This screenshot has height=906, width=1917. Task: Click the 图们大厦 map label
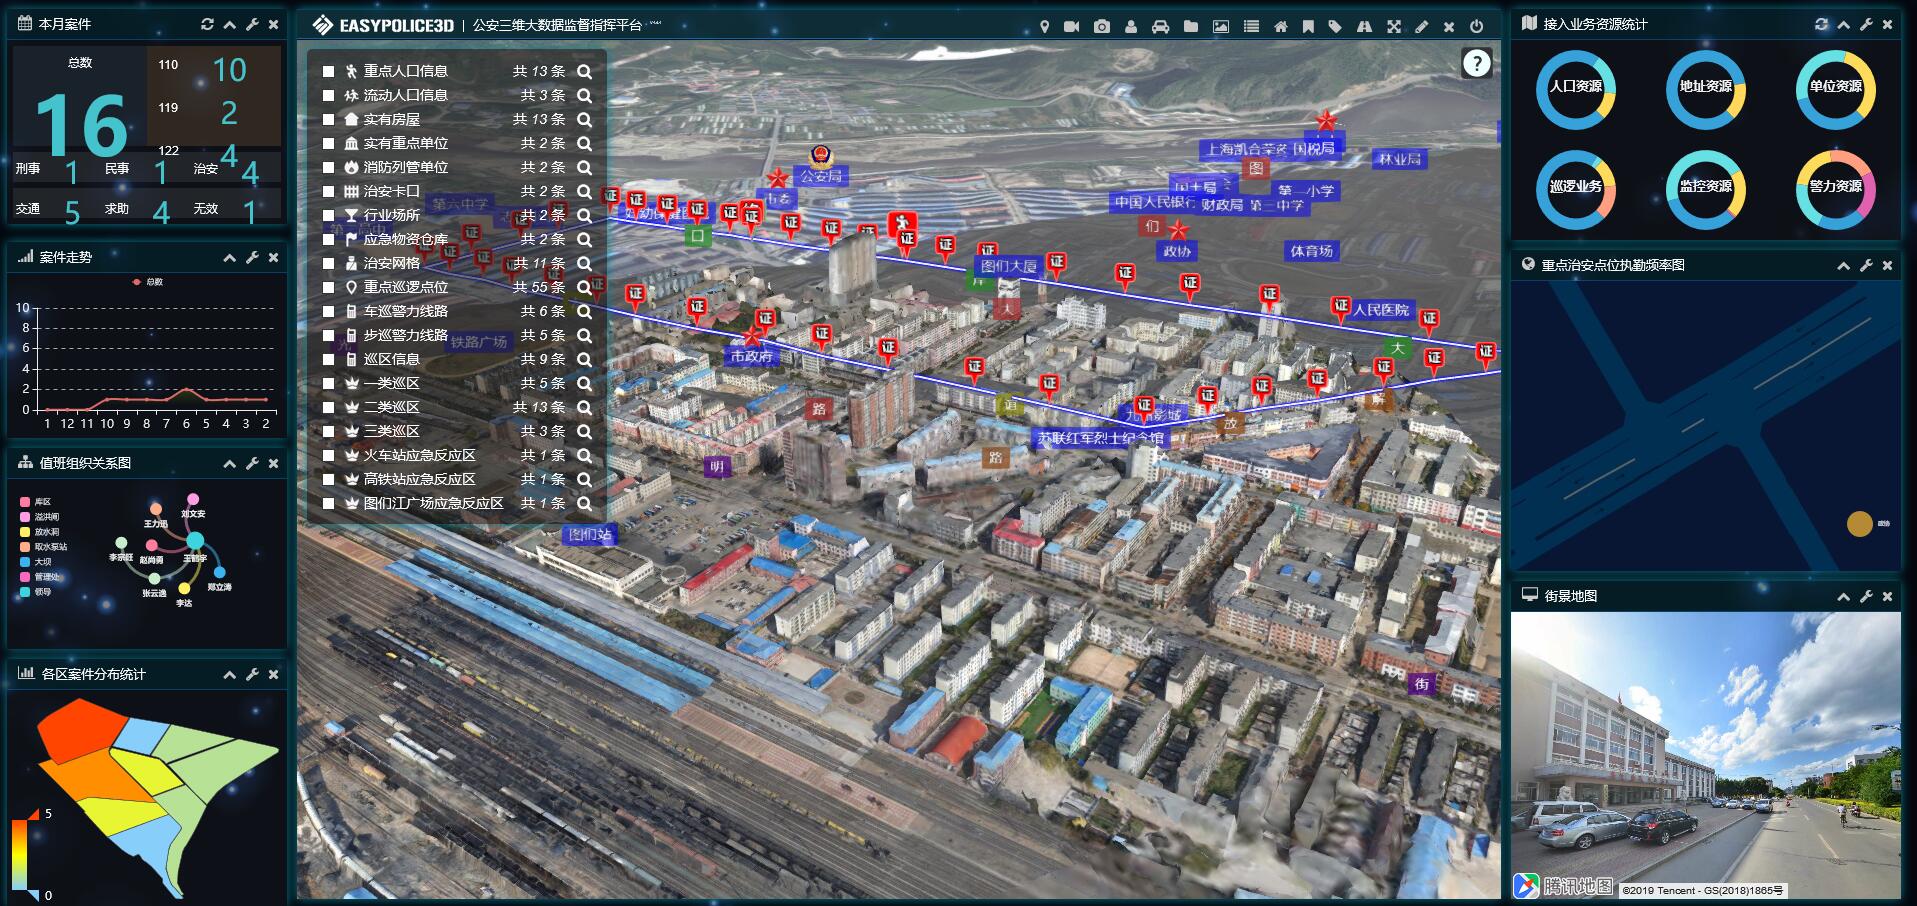pos(1008,266)
